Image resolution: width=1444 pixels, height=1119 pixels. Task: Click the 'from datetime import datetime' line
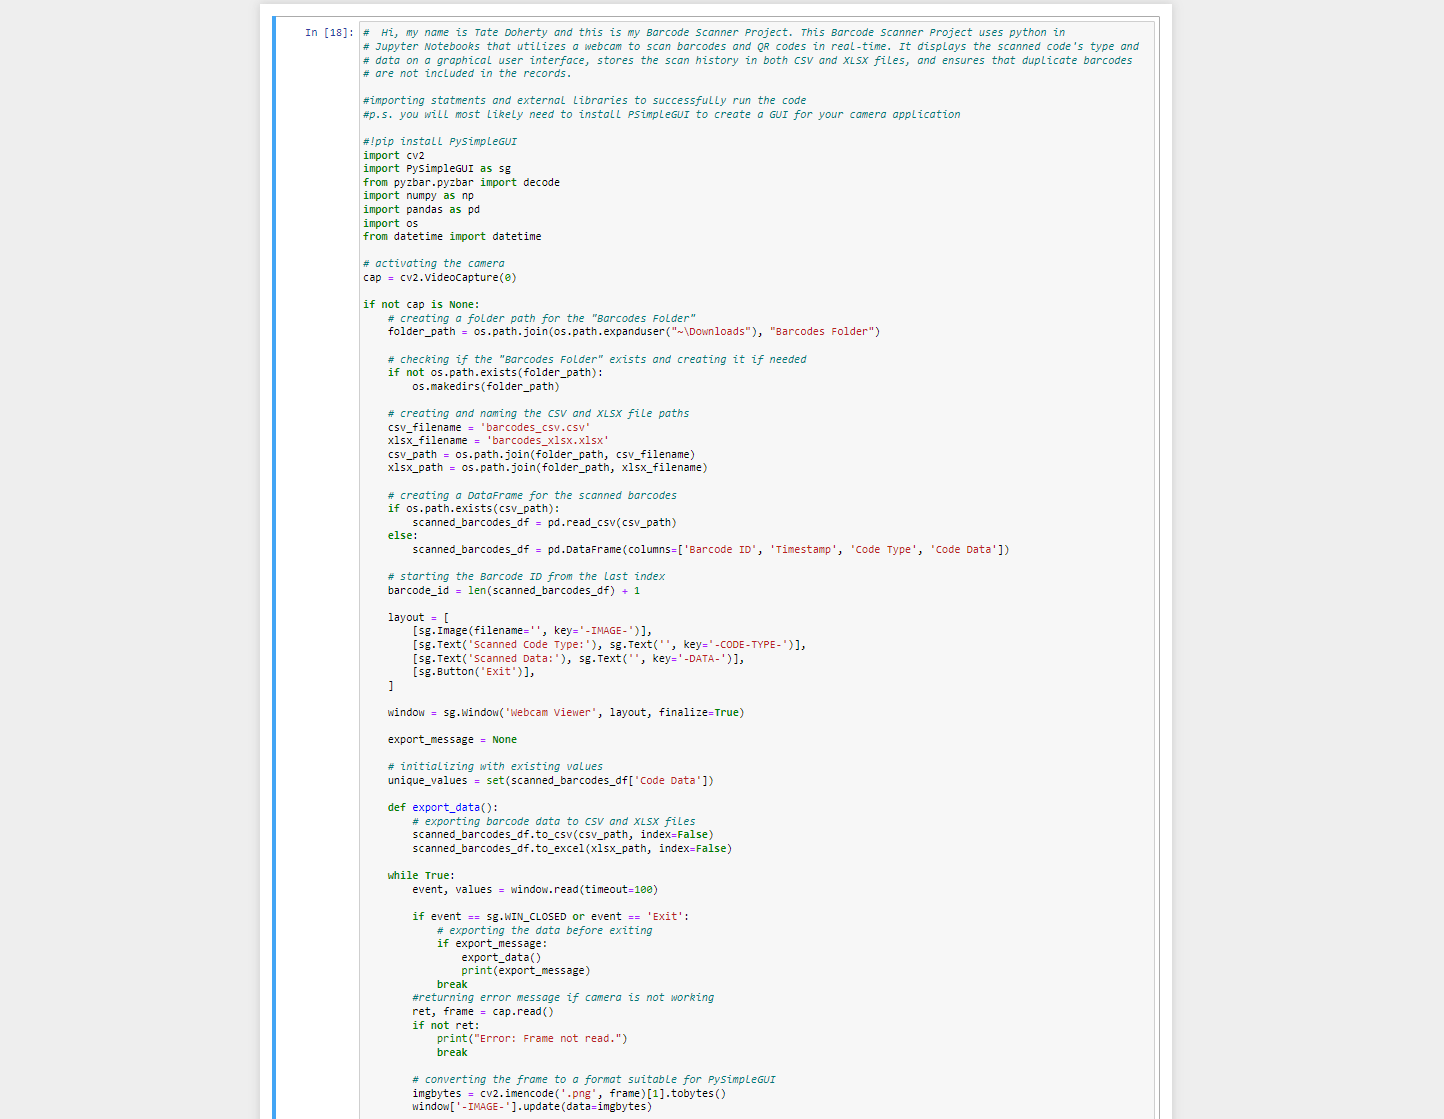451,237
